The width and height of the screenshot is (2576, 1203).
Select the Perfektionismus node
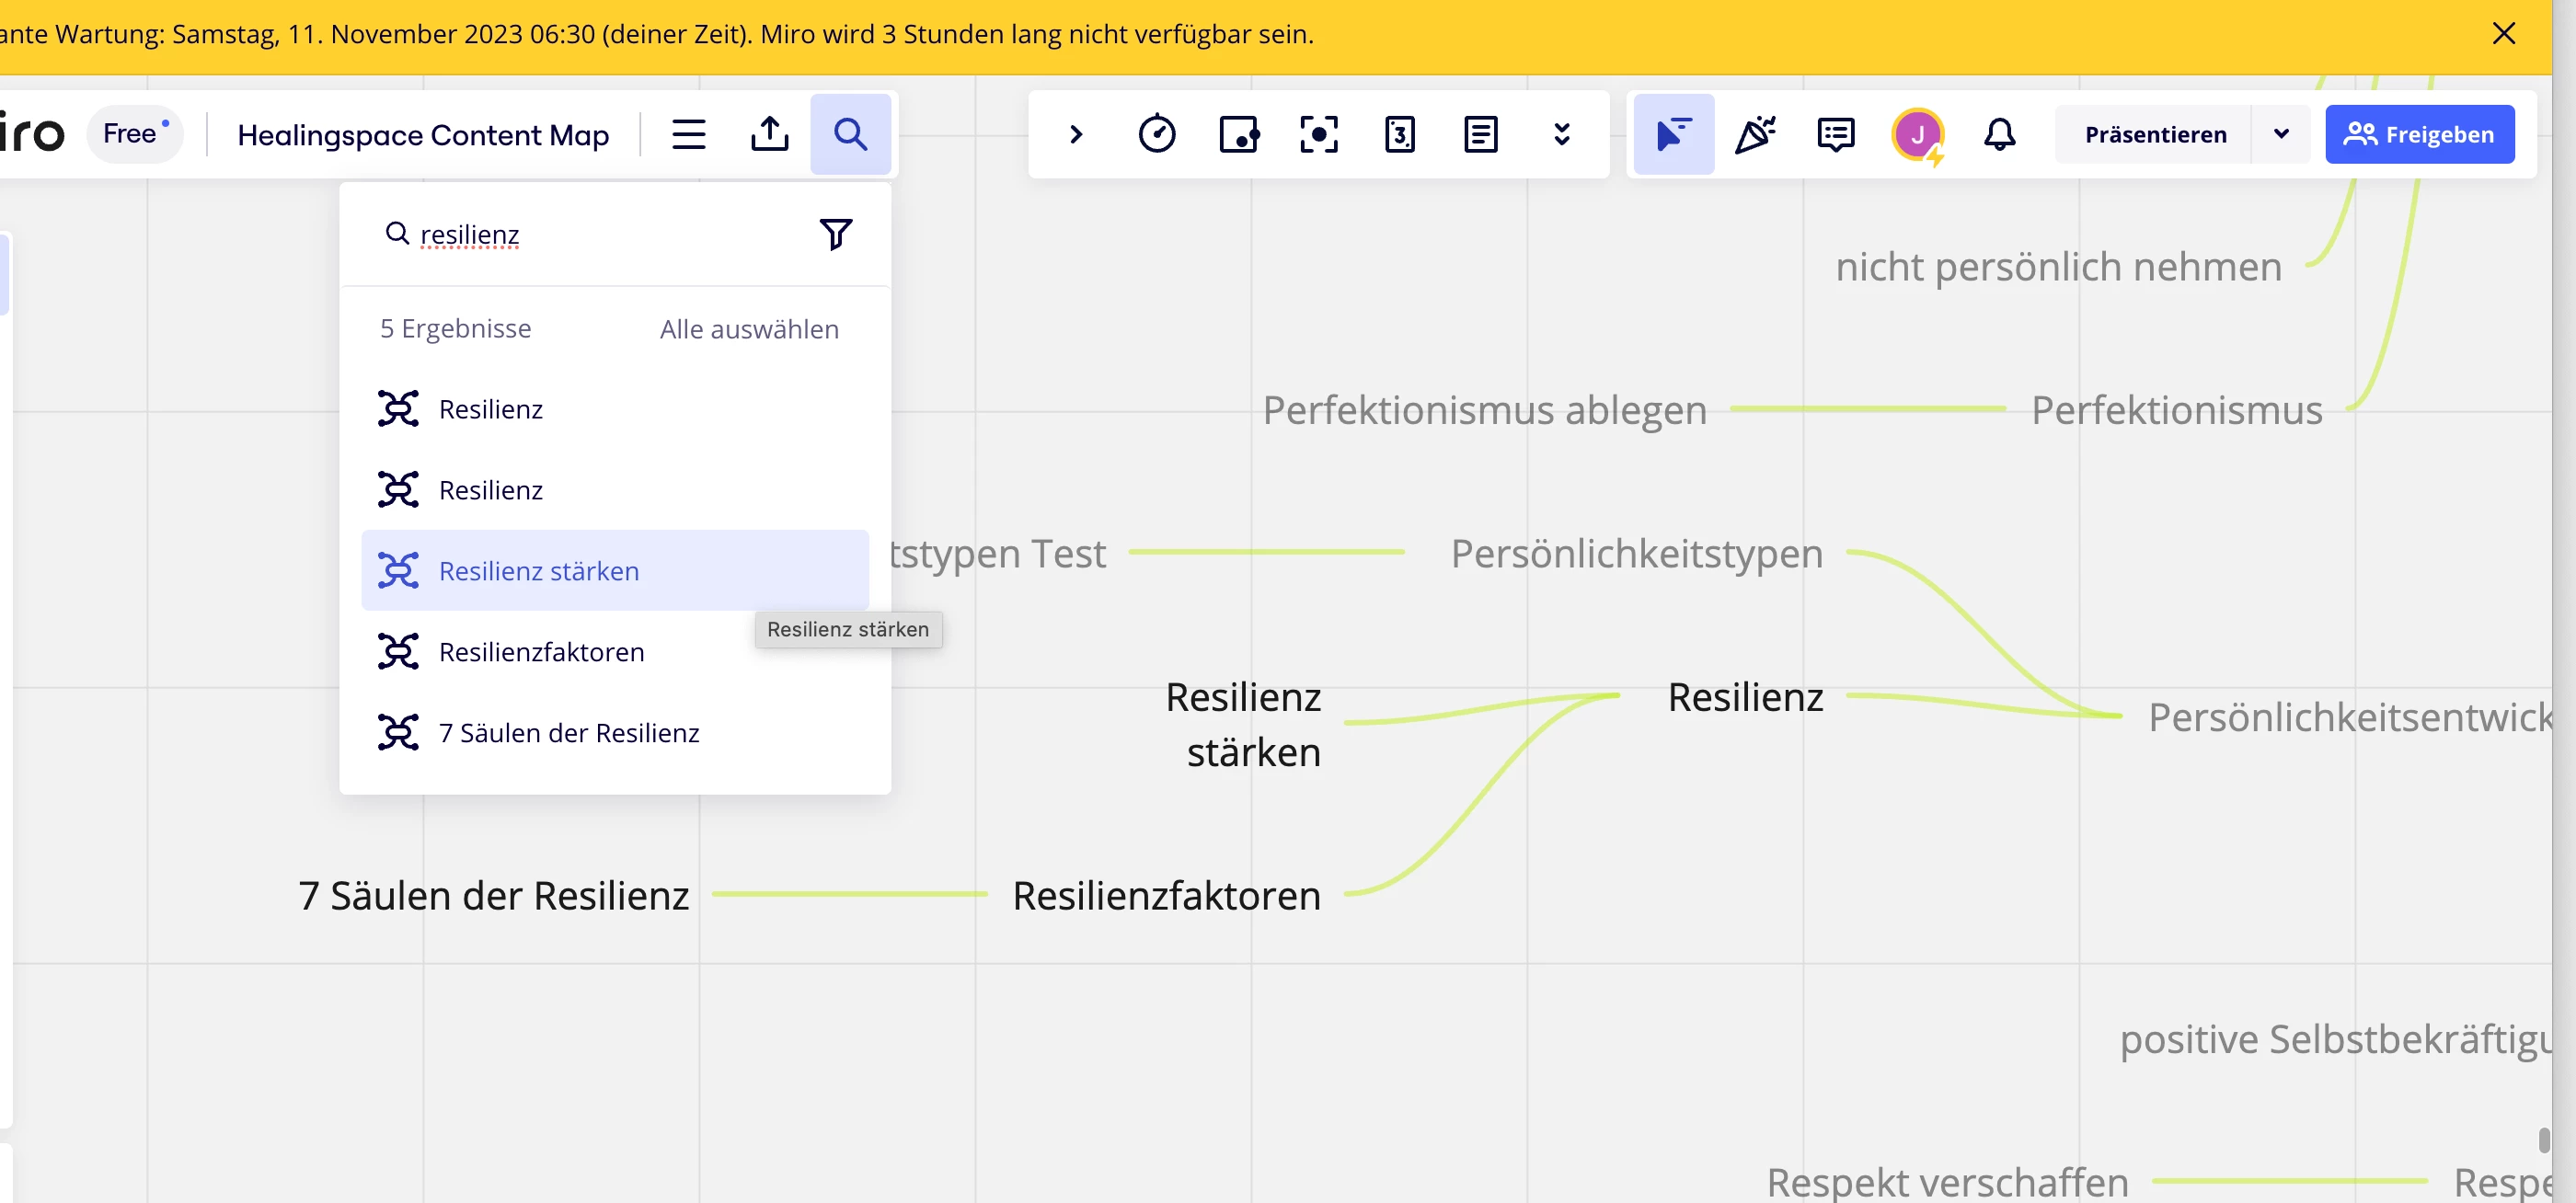pyautogui.click(x=2176, y=410)
